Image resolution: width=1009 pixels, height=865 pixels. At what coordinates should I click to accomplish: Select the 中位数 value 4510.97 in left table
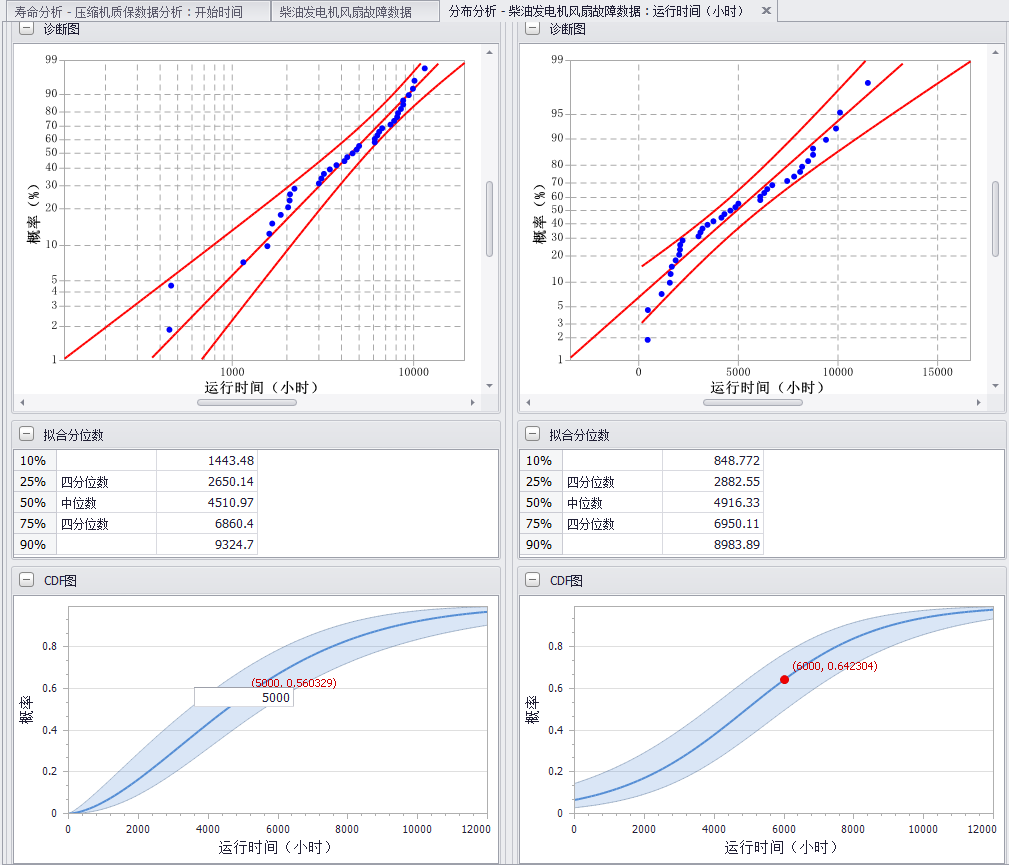click(x=206, y=503)
